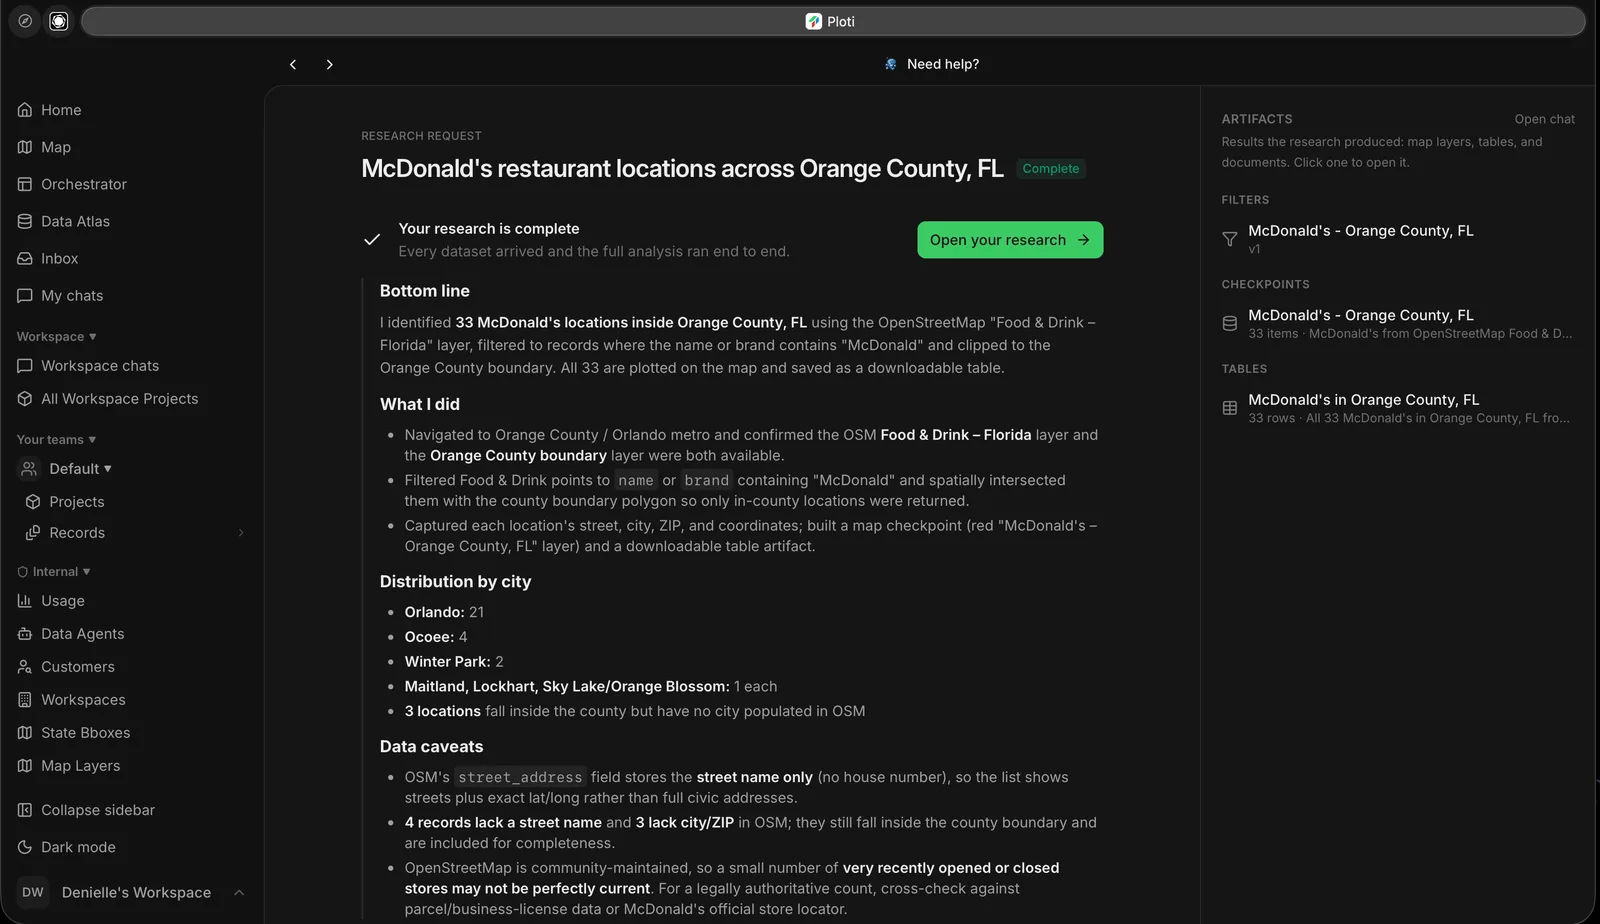Click the Need help? assistant icon
This screenshot has height=924, width=1600.
(x=890, y=64)
